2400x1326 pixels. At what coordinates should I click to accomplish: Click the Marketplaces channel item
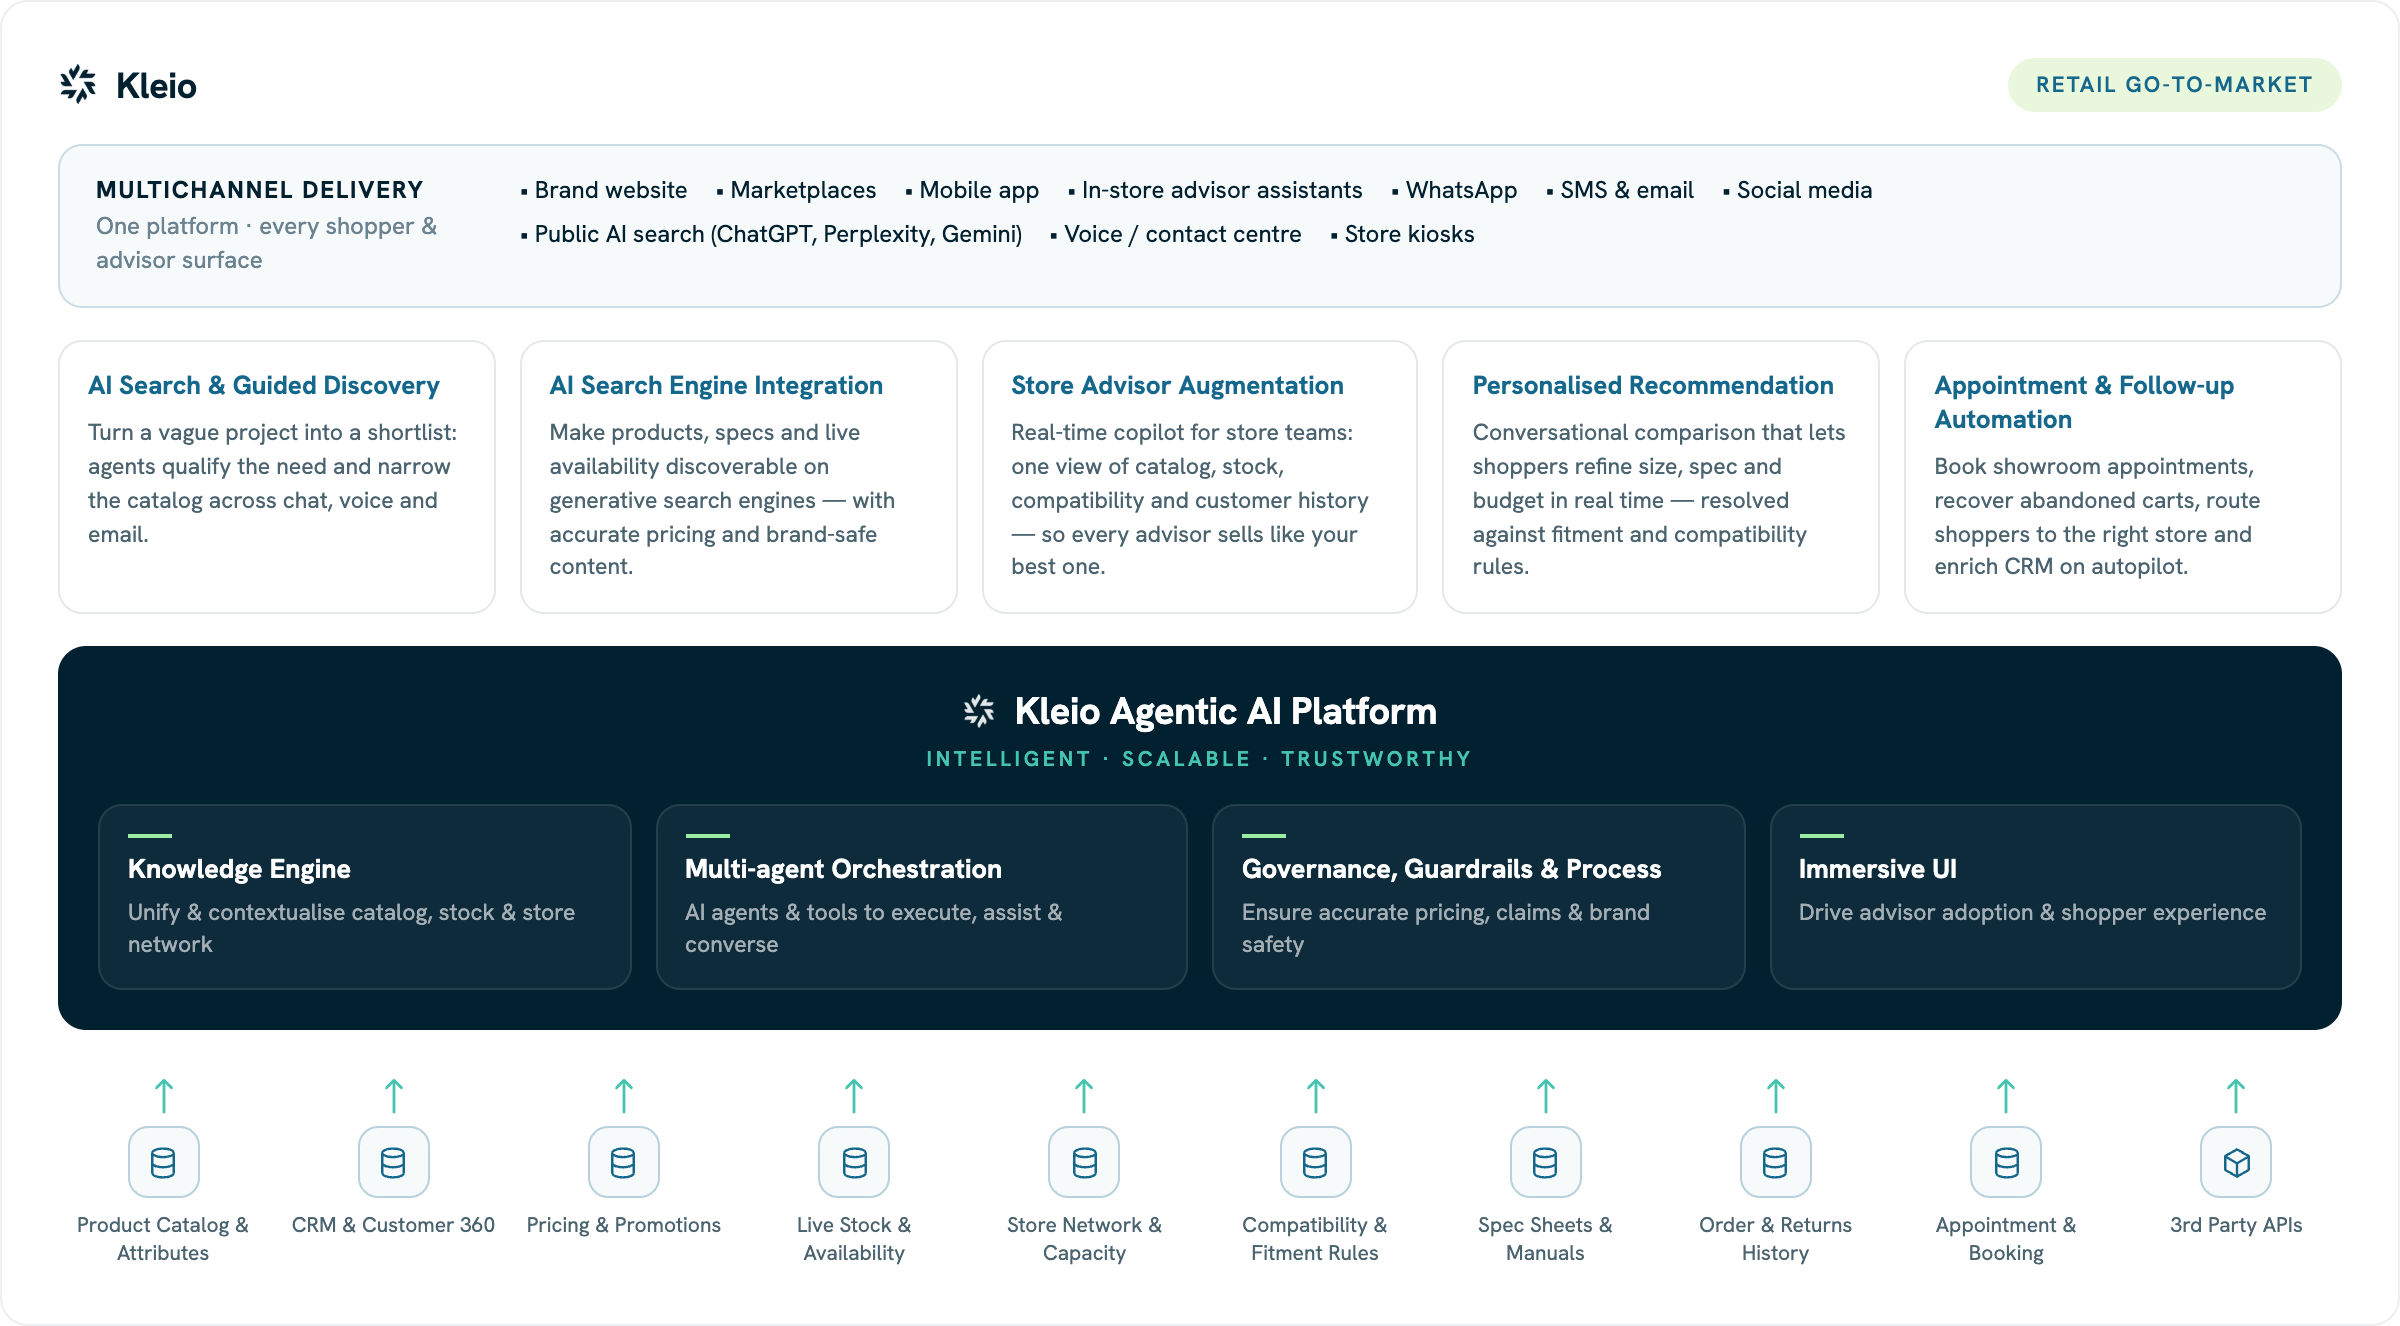click(x=796, y=190)
